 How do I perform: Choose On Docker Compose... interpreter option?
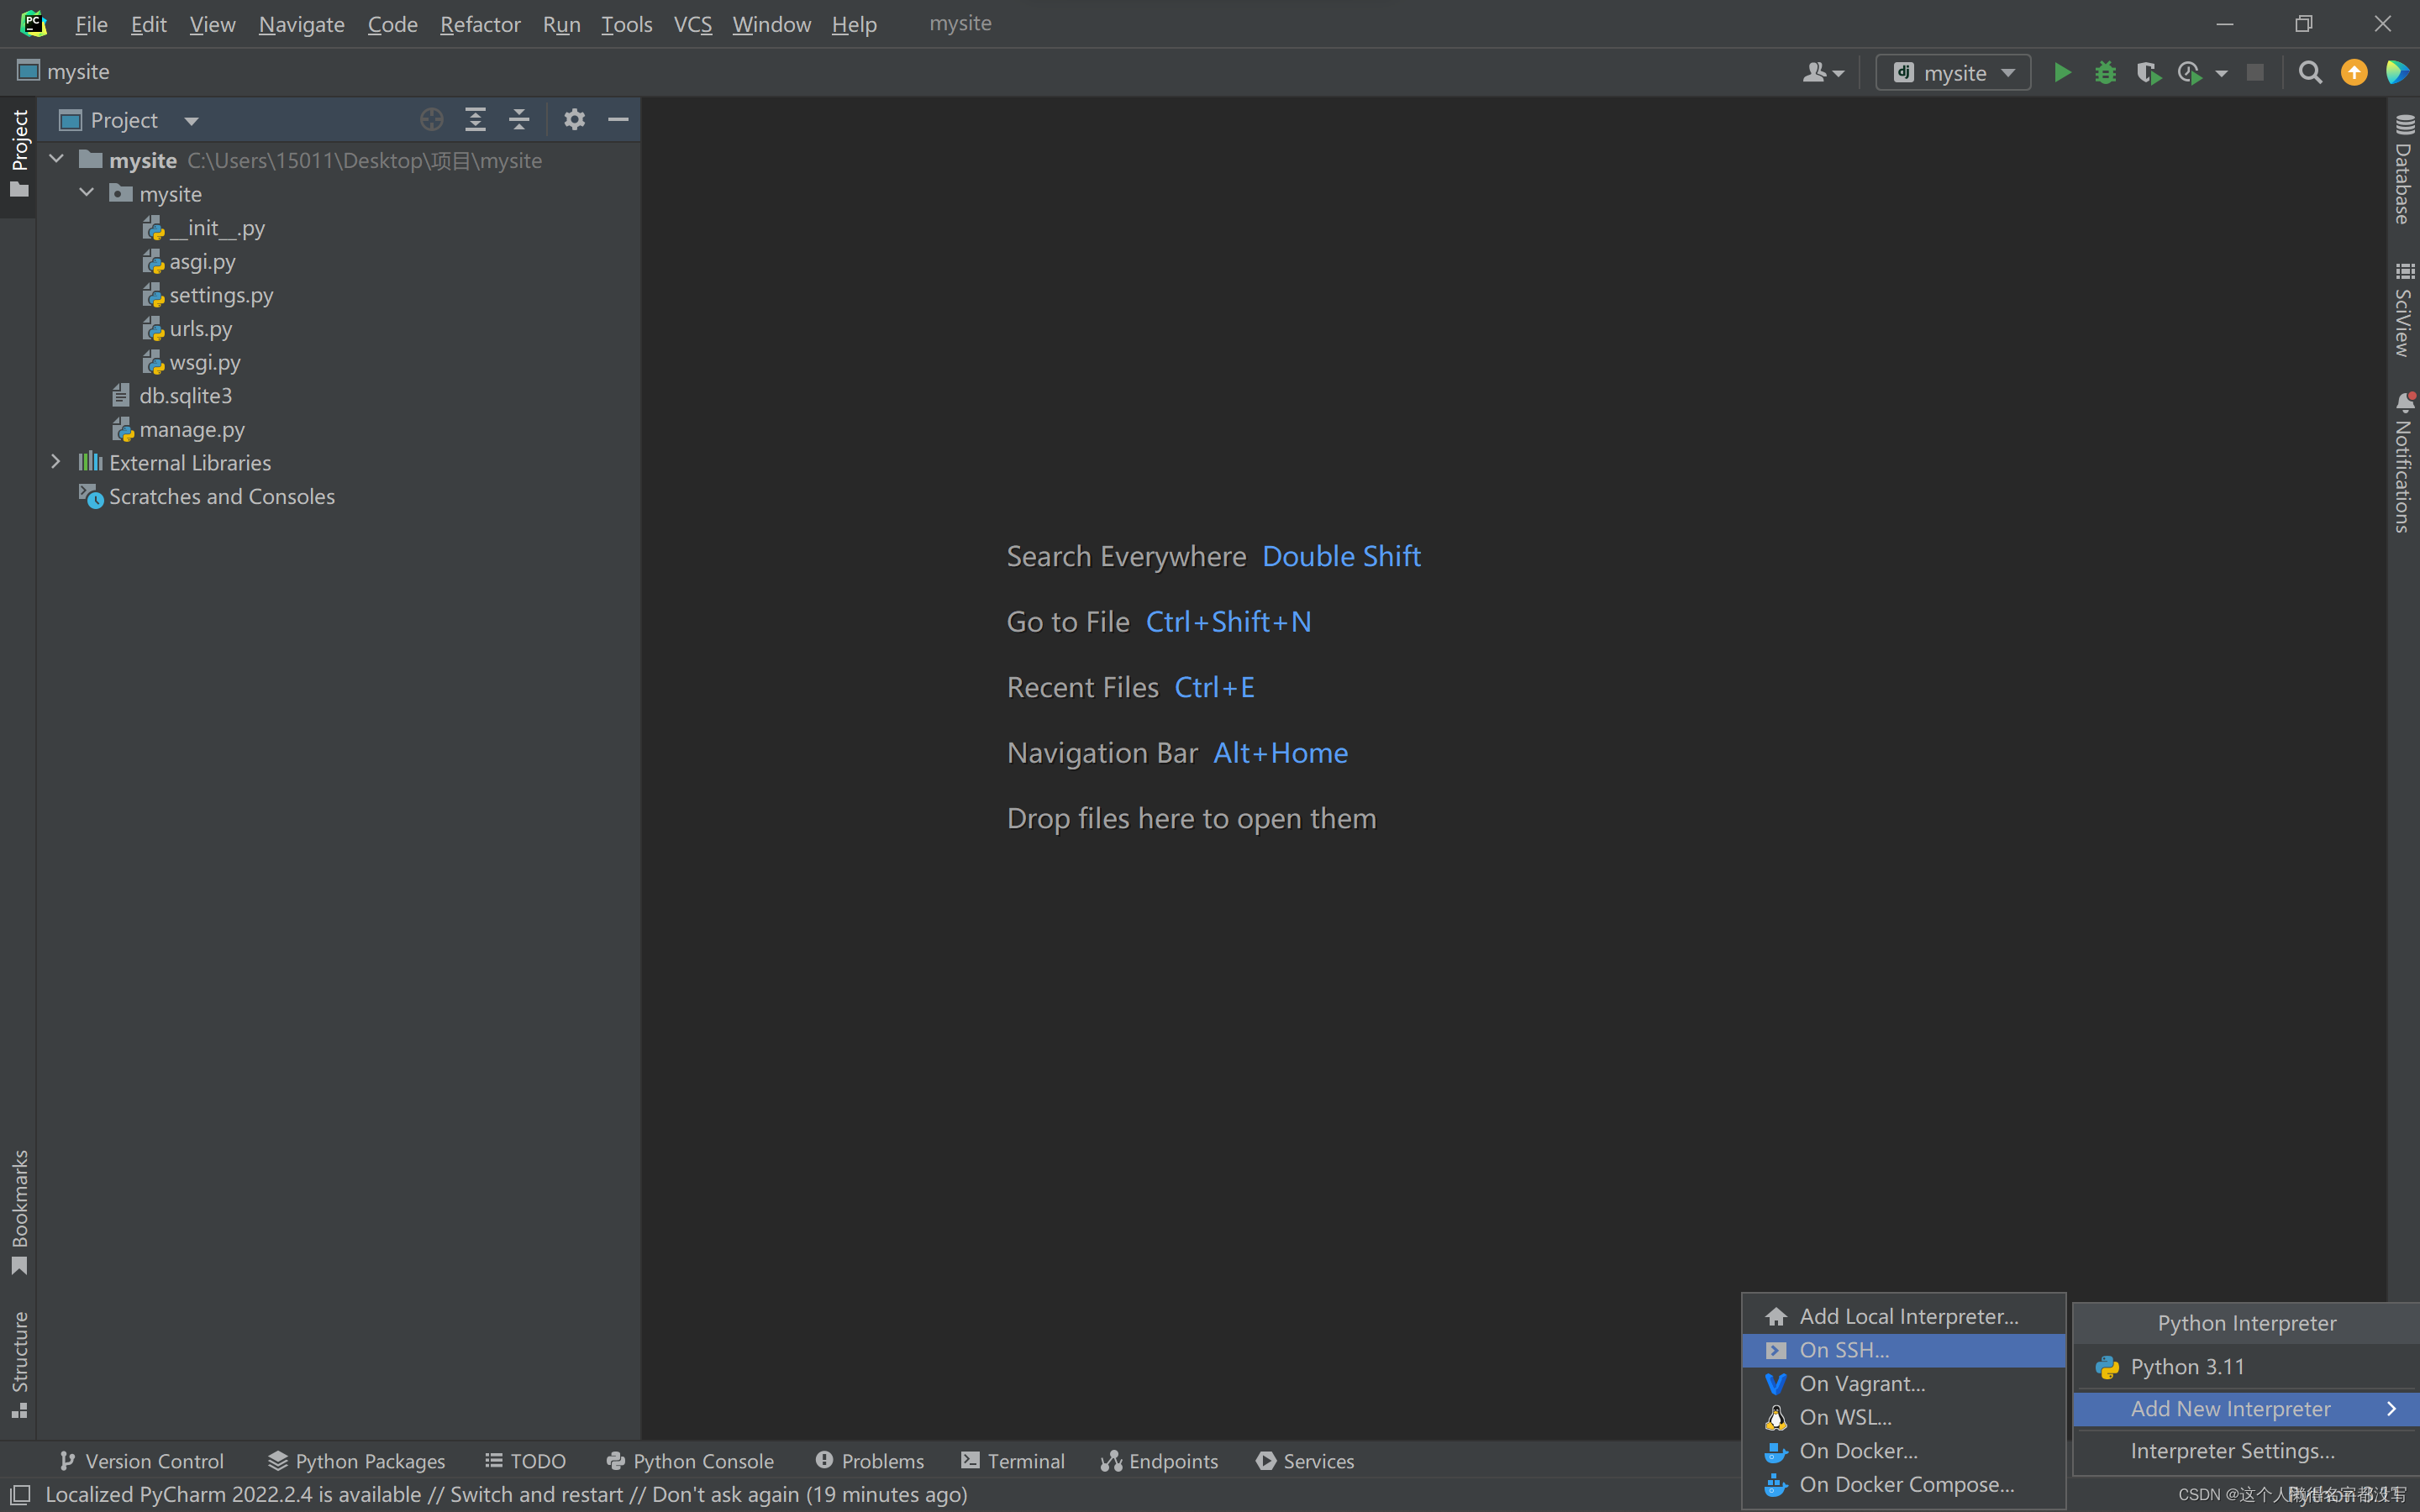pyautogui.click(x=1904, y=1484)
